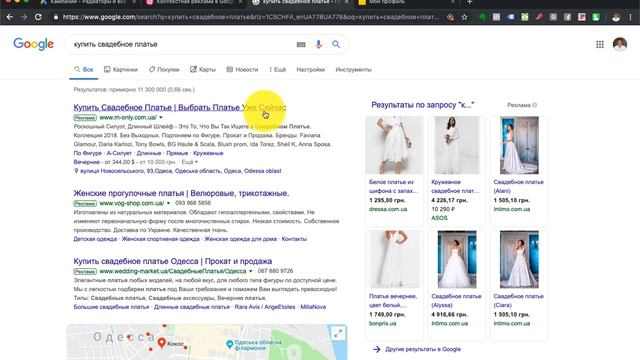The width and height of the screenshot is (640, 360).
Task: Click the Детская одежда sitelink
Action: tap(95, 239)
